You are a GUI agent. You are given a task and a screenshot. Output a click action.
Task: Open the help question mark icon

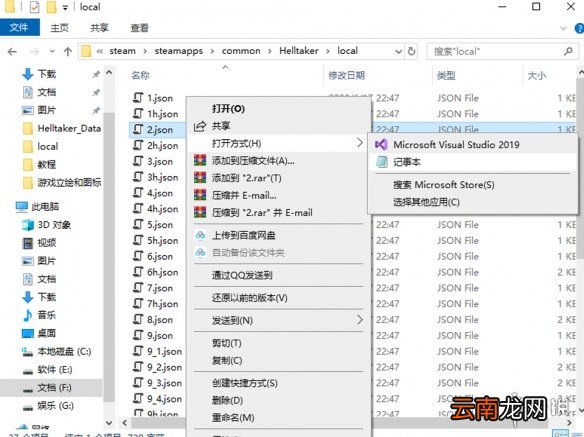(x=580, y=28)
